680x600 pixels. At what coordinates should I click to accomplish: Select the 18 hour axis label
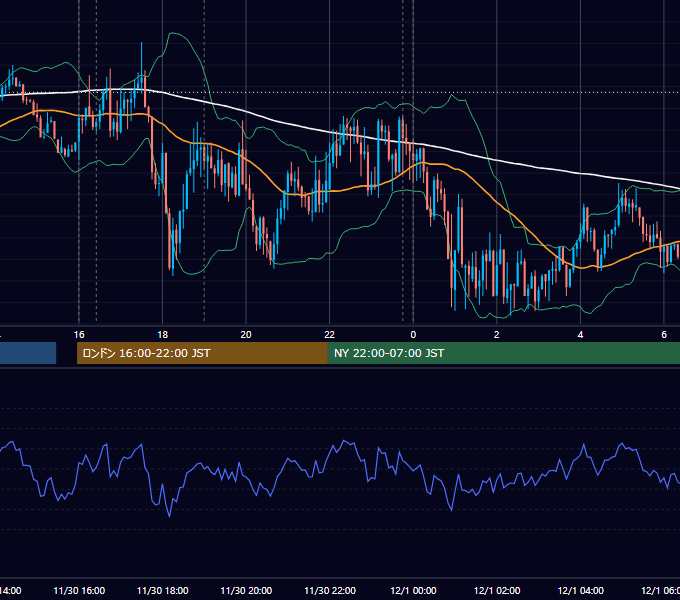coord(163,335)
